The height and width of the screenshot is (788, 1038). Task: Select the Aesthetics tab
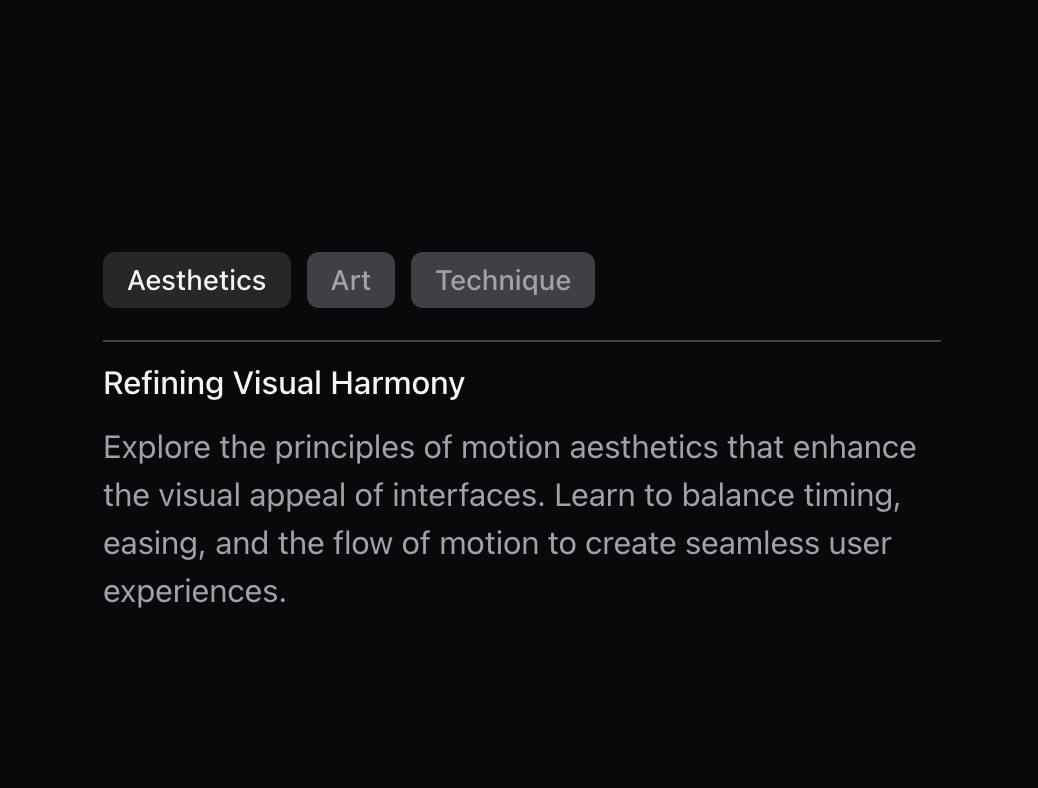[197, 280]
